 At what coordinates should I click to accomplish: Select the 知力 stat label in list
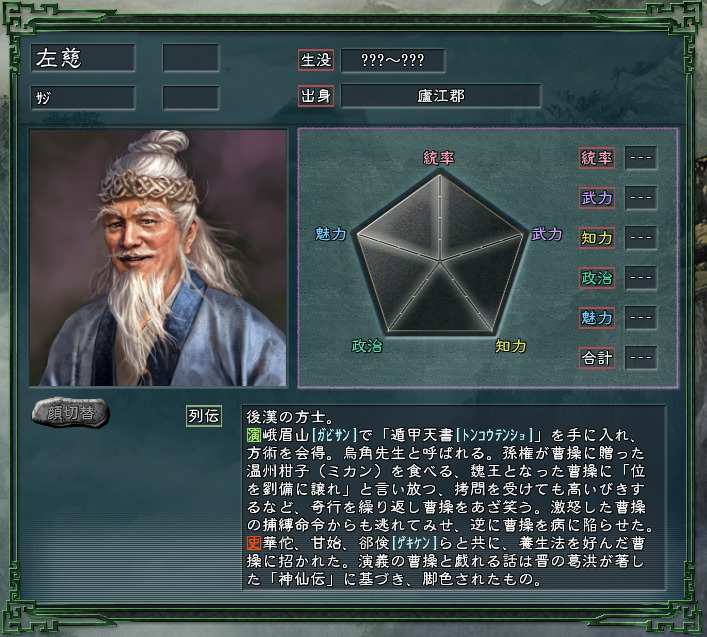click(597, 238)
